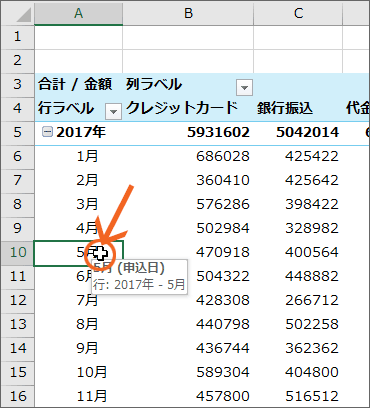The width and height of the screenshot is (370, 408).
Task: Click the 2月 row label
Action: coord(87,180)
